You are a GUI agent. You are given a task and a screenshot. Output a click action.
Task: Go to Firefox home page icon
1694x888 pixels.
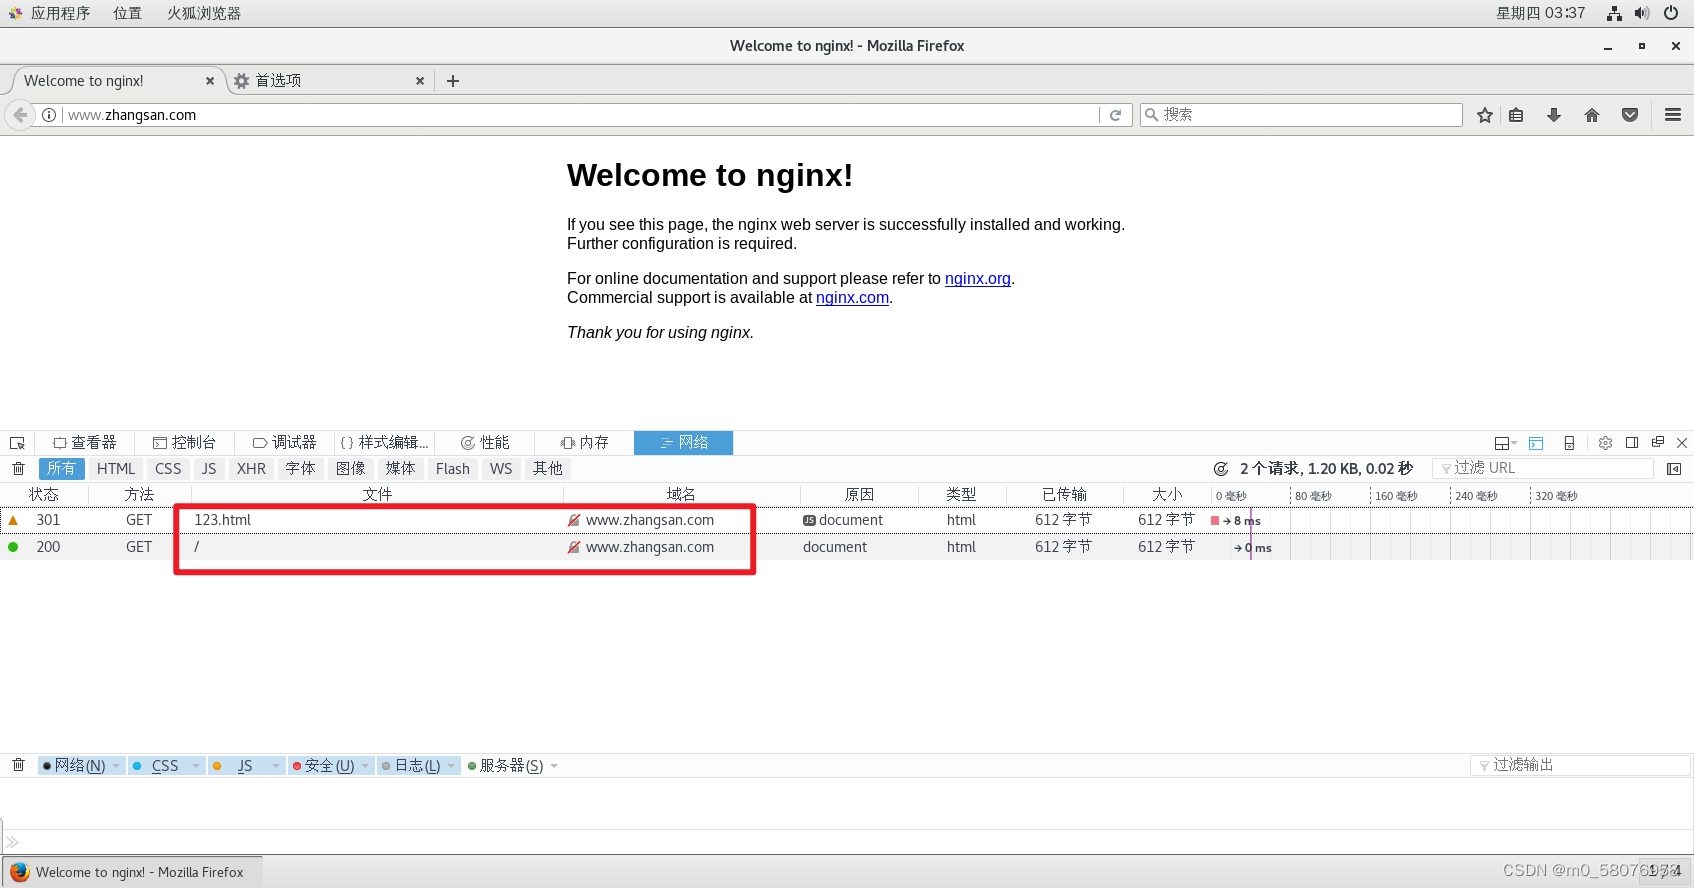(x=1592, y=115)
